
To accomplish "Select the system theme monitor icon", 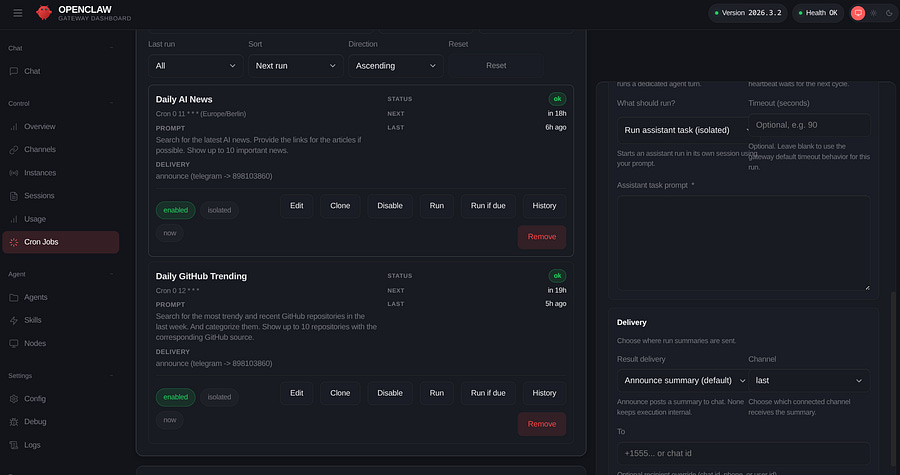I will 858,13.
